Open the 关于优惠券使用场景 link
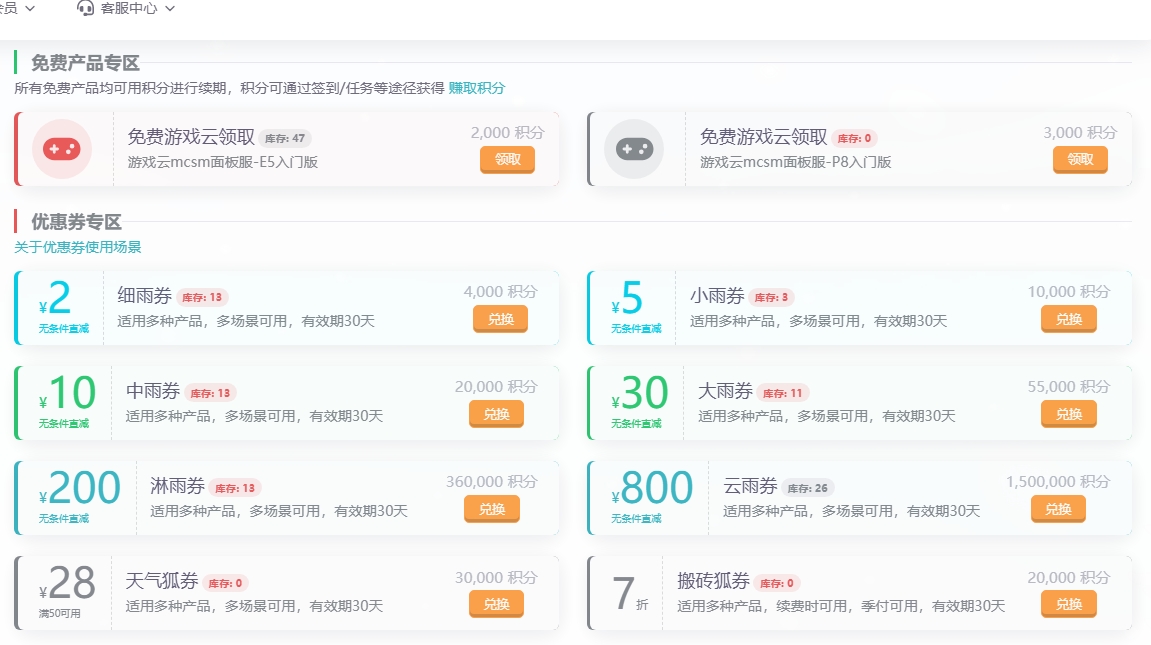This screenshot has height=645, width=1151. (78, 247)
